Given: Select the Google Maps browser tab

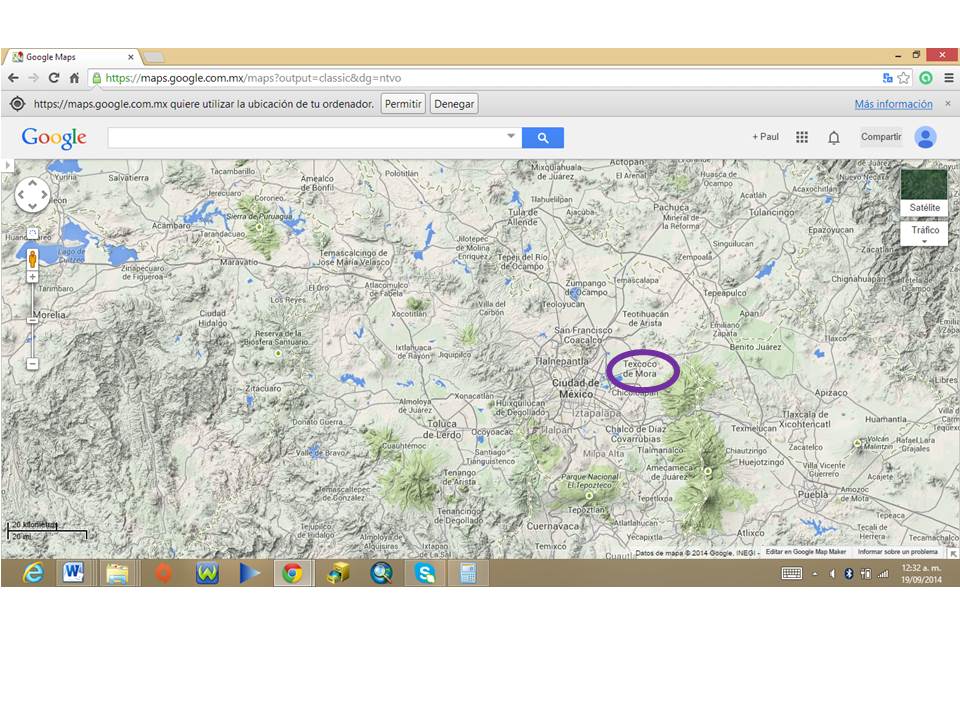Looking at the screenshot, I should 72,57.
